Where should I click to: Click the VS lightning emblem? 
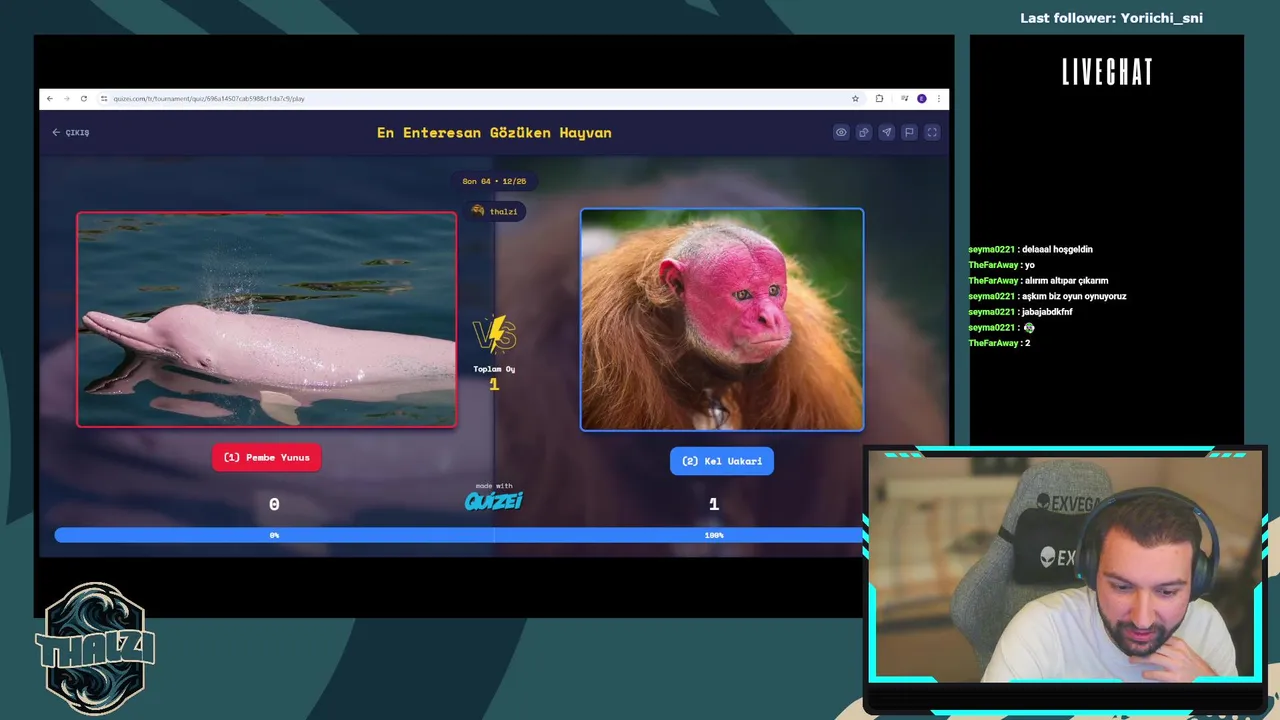[494, 335]
